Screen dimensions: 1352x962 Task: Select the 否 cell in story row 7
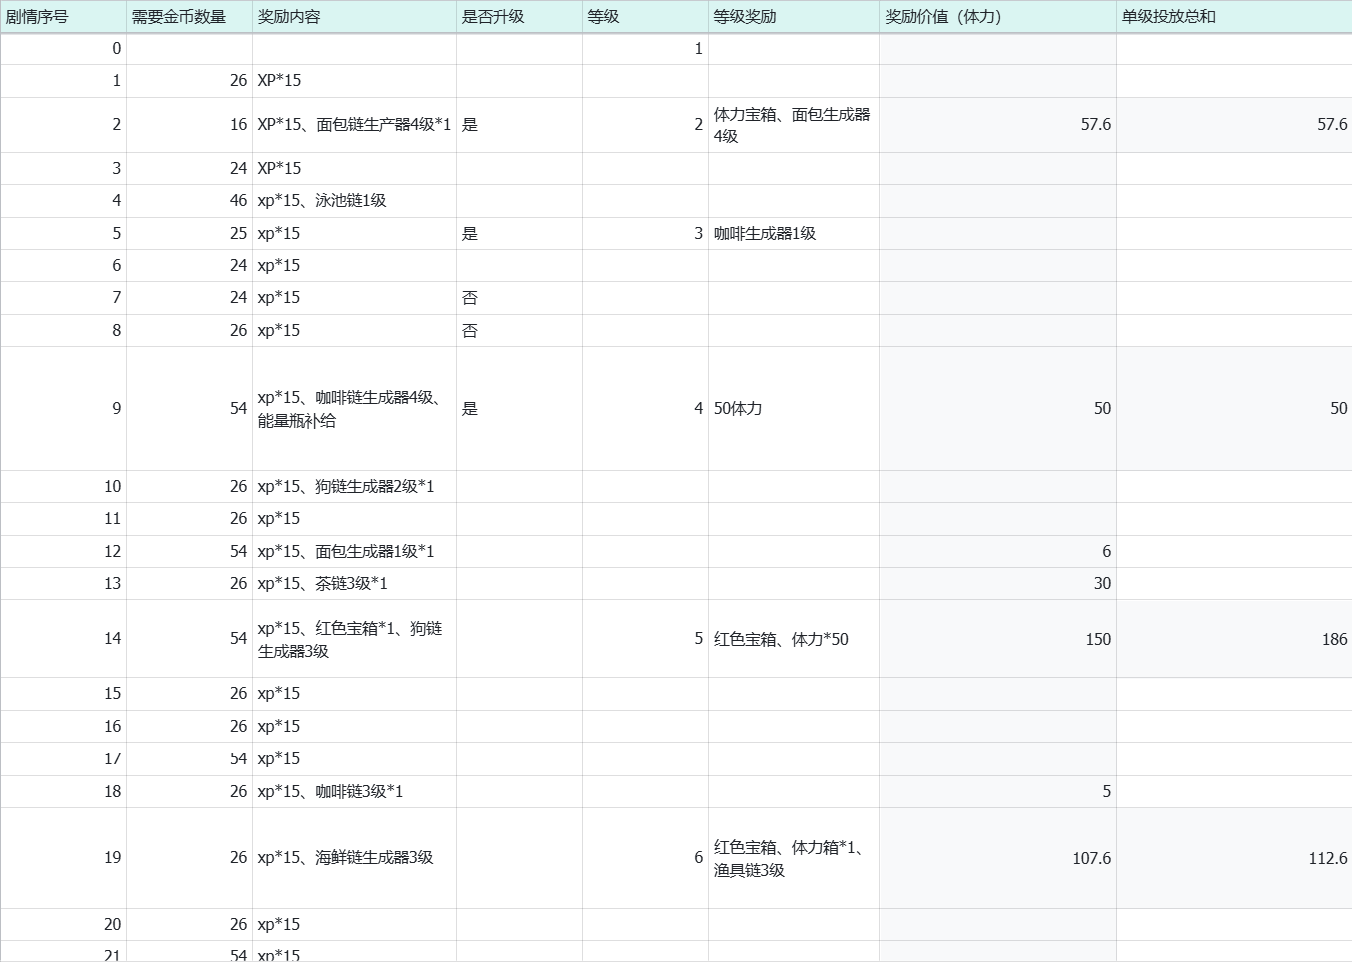point(519,298)
